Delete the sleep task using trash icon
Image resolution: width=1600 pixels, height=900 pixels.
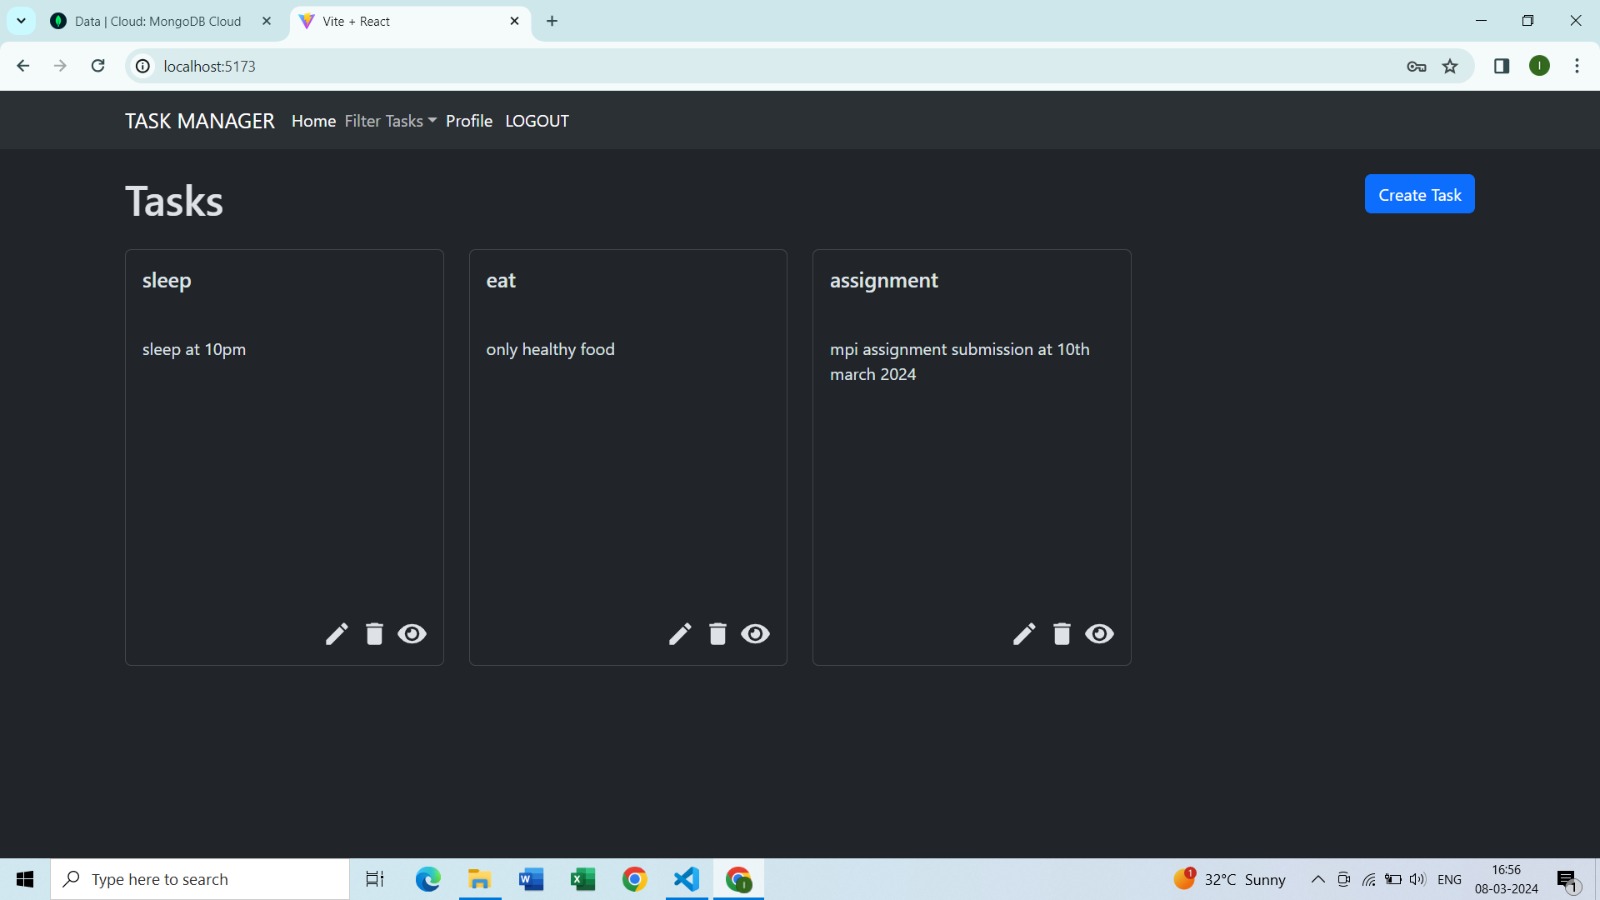(374, 634)
